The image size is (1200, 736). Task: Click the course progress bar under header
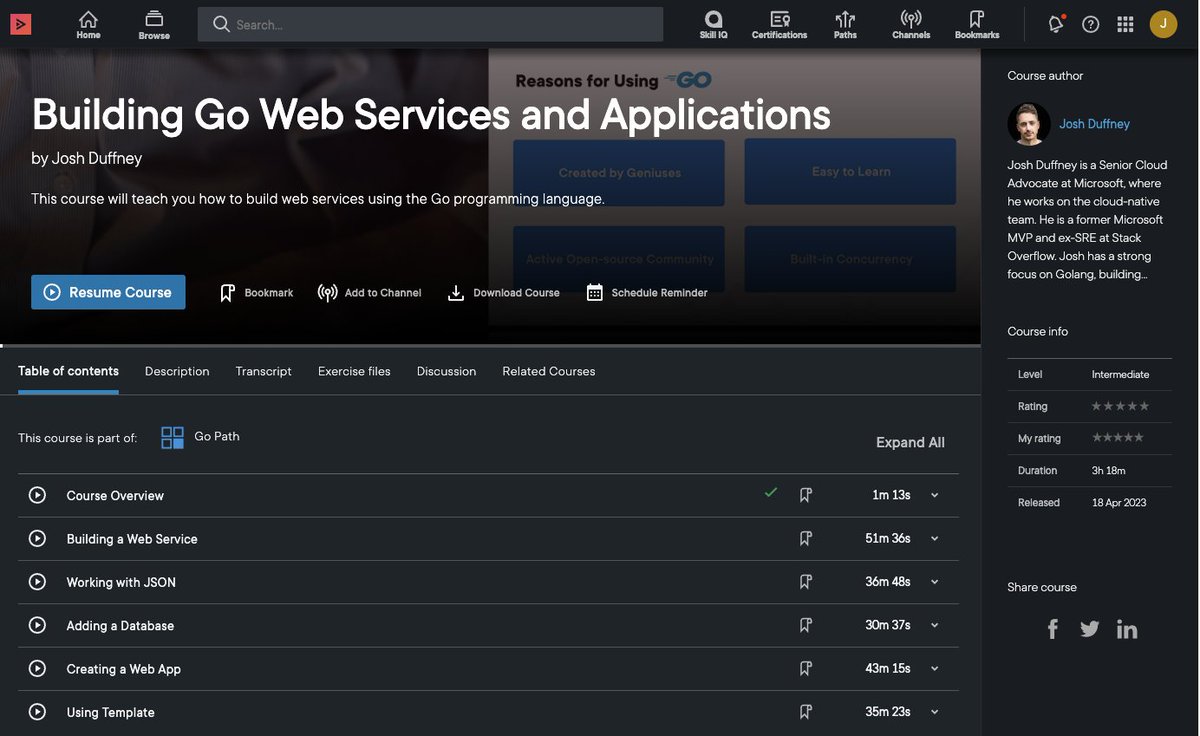tap(490, 345)
